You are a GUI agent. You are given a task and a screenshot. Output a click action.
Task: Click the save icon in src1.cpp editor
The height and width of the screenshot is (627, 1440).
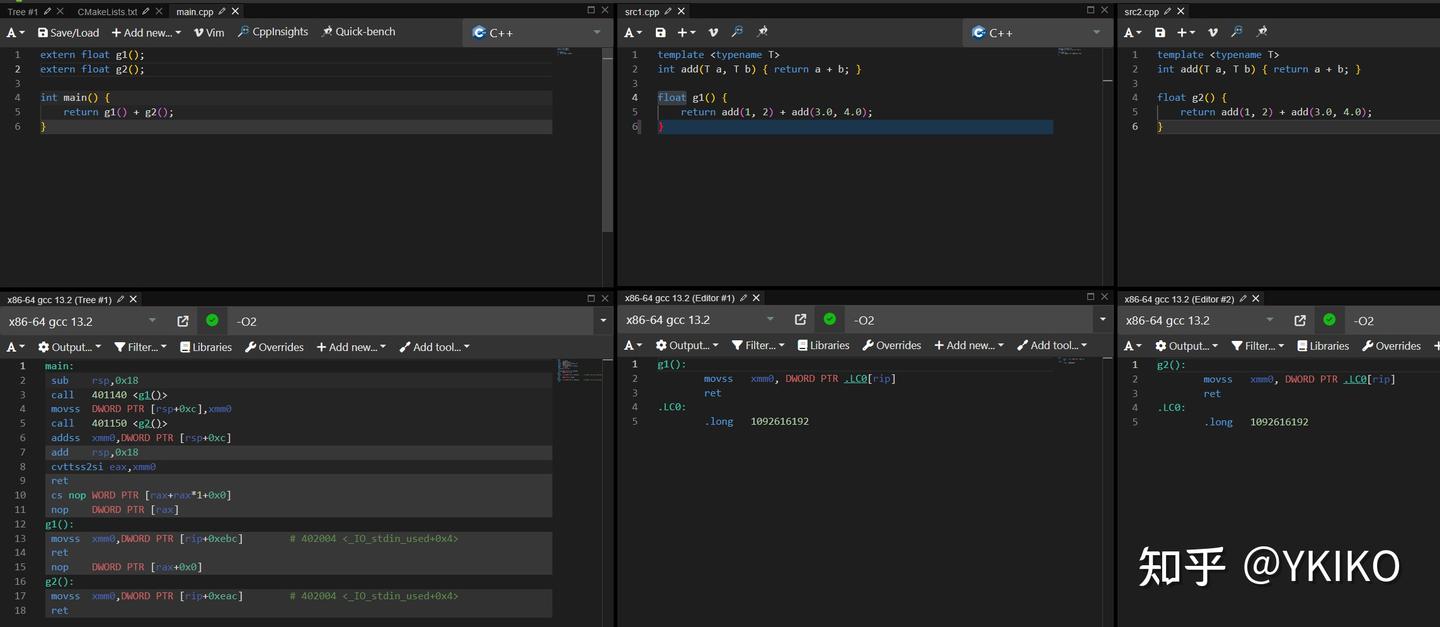click(x=660, y=33)
